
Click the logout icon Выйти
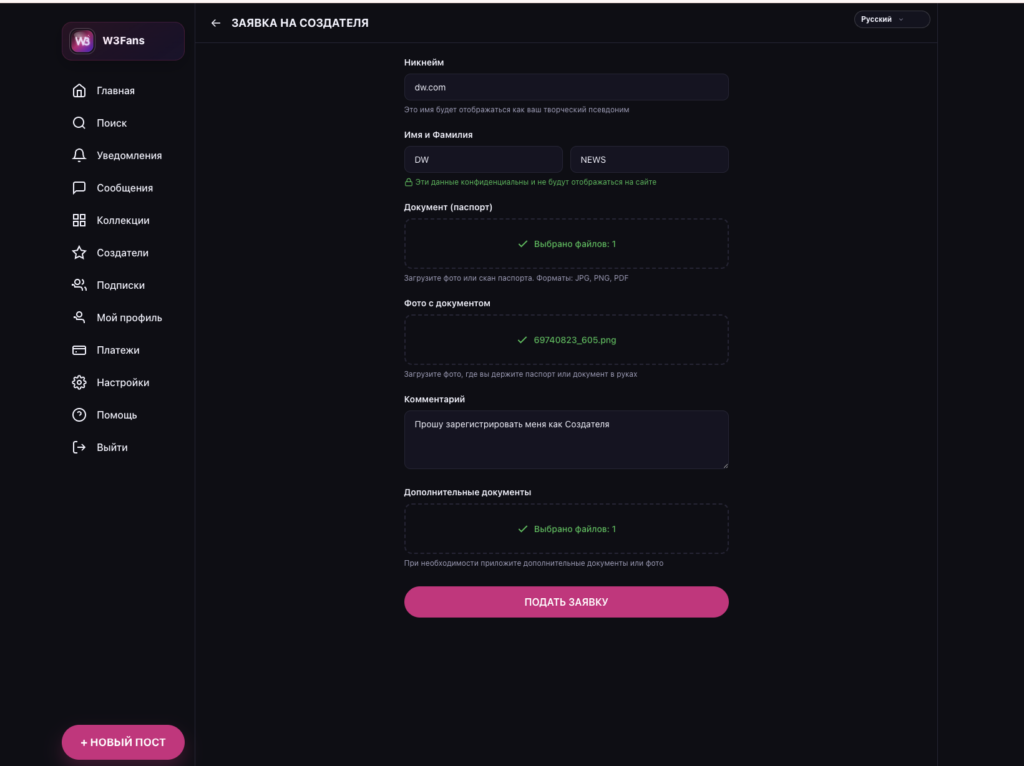[x=79, y=447]
